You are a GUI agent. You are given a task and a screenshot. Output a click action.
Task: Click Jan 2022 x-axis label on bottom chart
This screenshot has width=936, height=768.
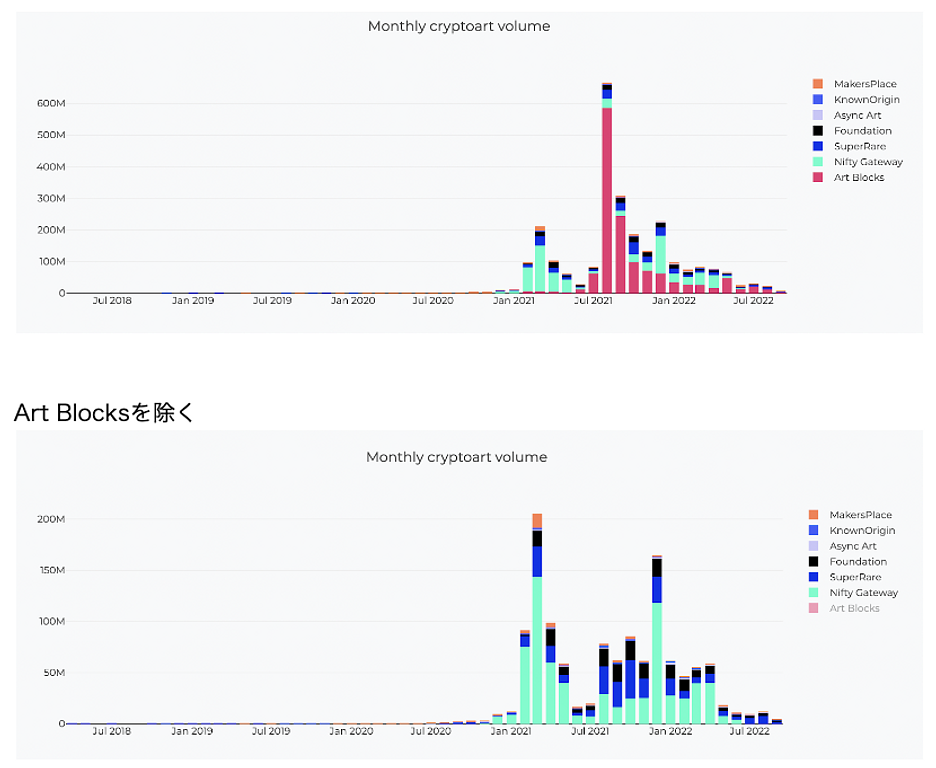(x=670, y=731)
